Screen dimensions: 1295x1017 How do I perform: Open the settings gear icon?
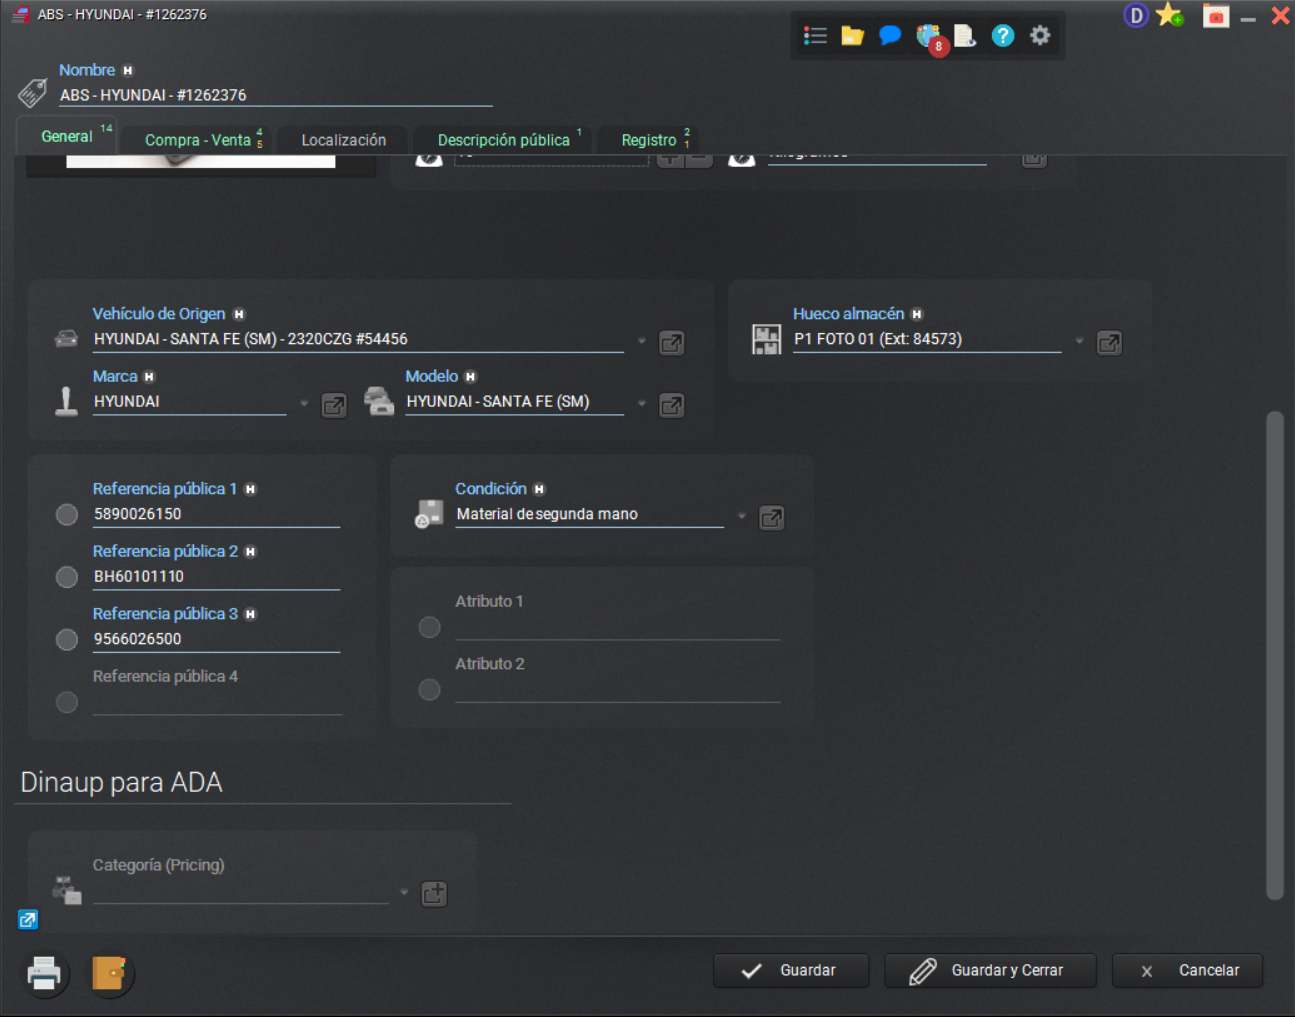(x=1040, y=36)
